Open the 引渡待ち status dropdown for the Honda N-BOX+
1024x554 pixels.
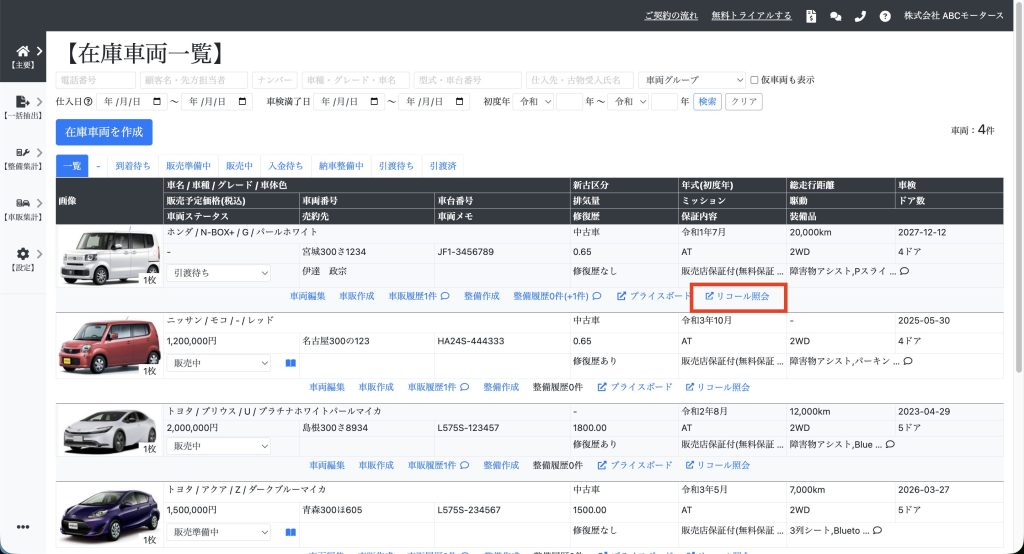point(218,273)
